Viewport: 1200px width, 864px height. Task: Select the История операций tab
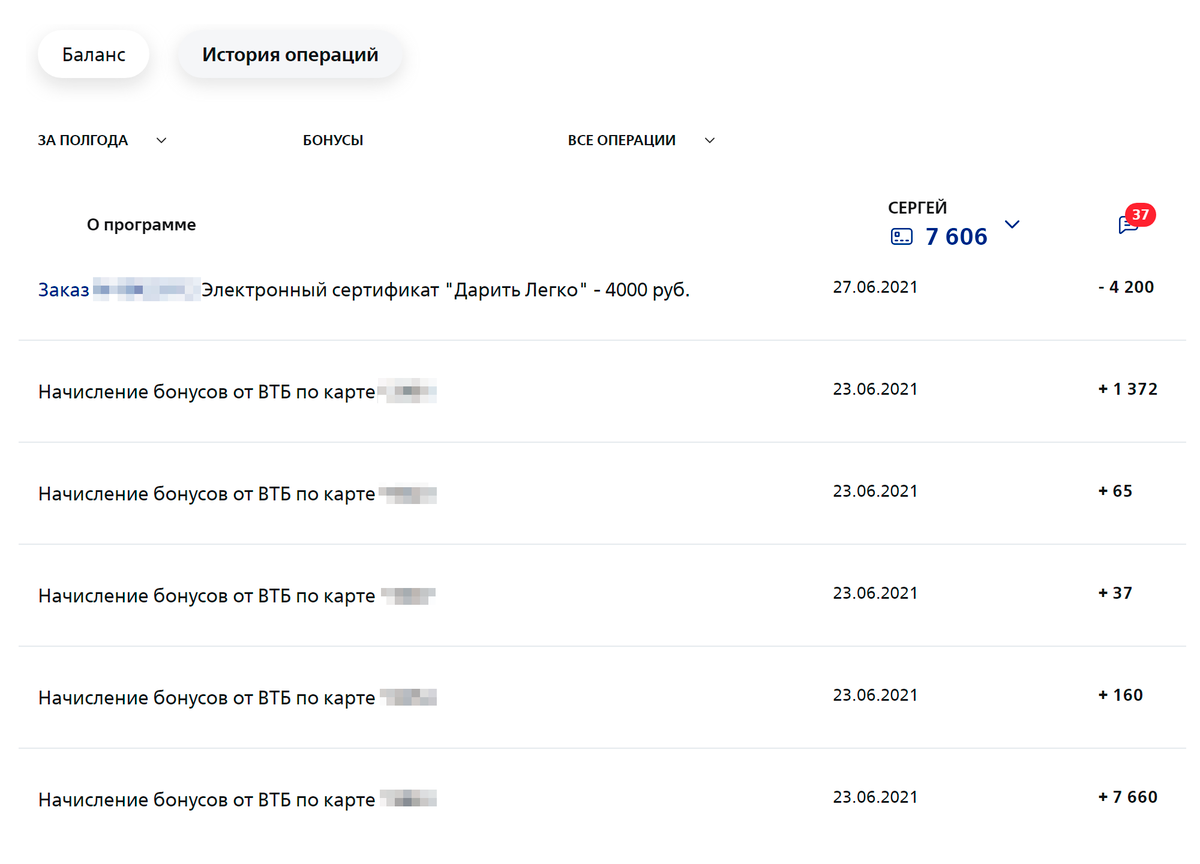click(290, 55)
